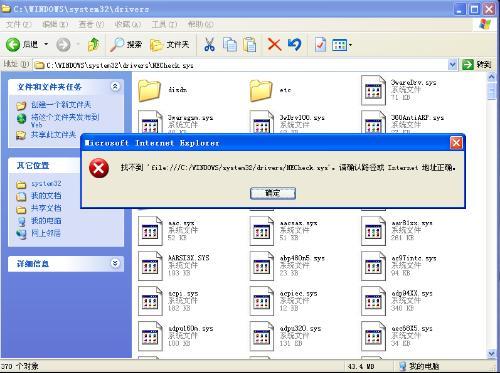
Task: Click the green Go (转到) button
Action: click(477, 65)
